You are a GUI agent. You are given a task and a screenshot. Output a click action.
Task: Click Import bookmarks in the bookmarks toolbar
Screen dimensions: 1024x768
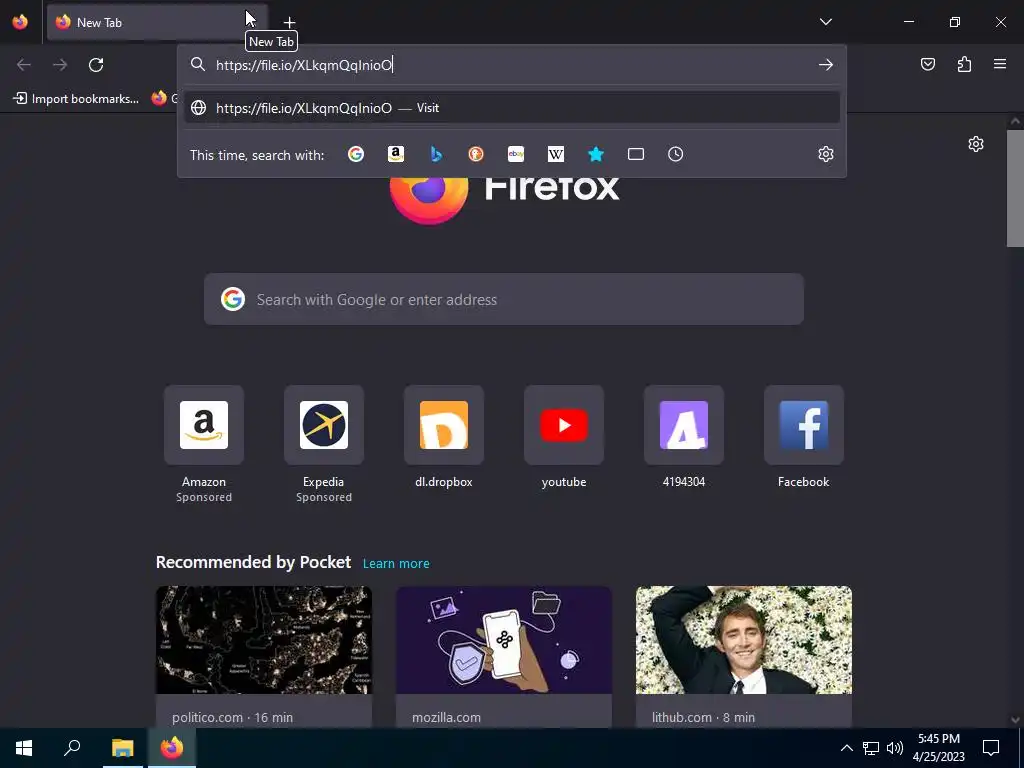tap(76, 99)
